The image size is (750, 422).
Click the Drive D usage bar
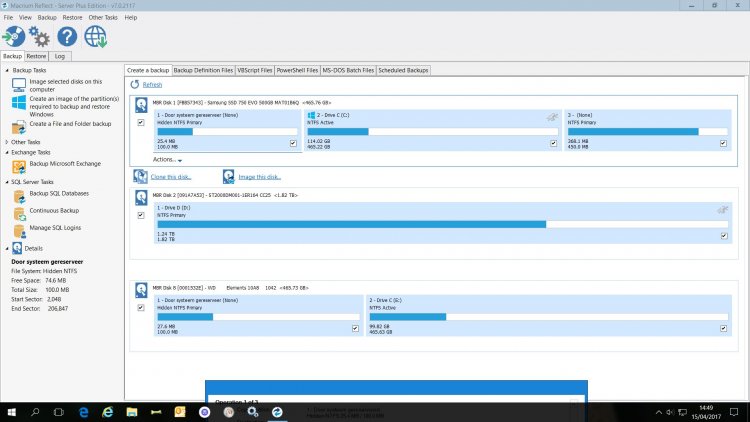[x=350, y=224]
